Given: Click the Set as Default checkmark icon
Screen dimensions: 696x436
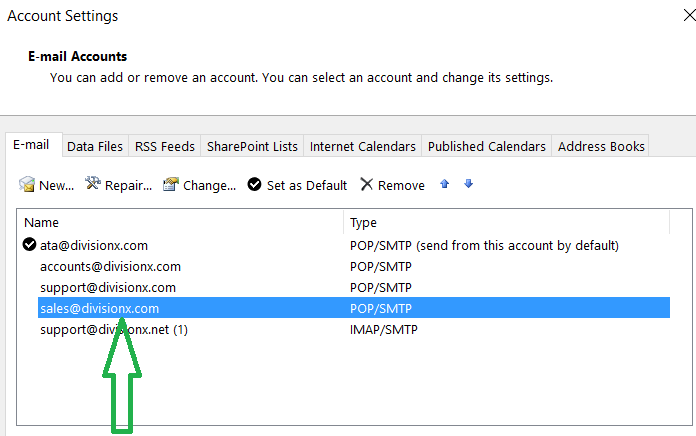Looking at the screenshot, I should pyautogui.click(x=254, y=185).
